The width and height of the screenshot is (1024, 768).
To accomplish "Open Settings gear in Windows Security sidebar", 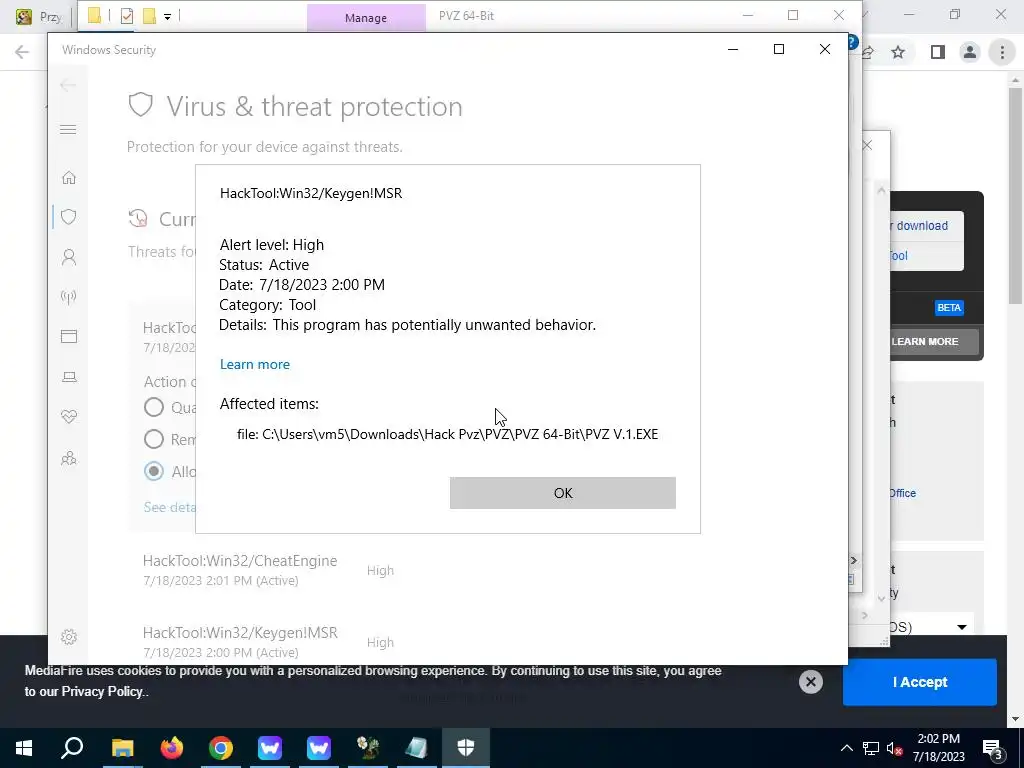I will click(69, 637).
